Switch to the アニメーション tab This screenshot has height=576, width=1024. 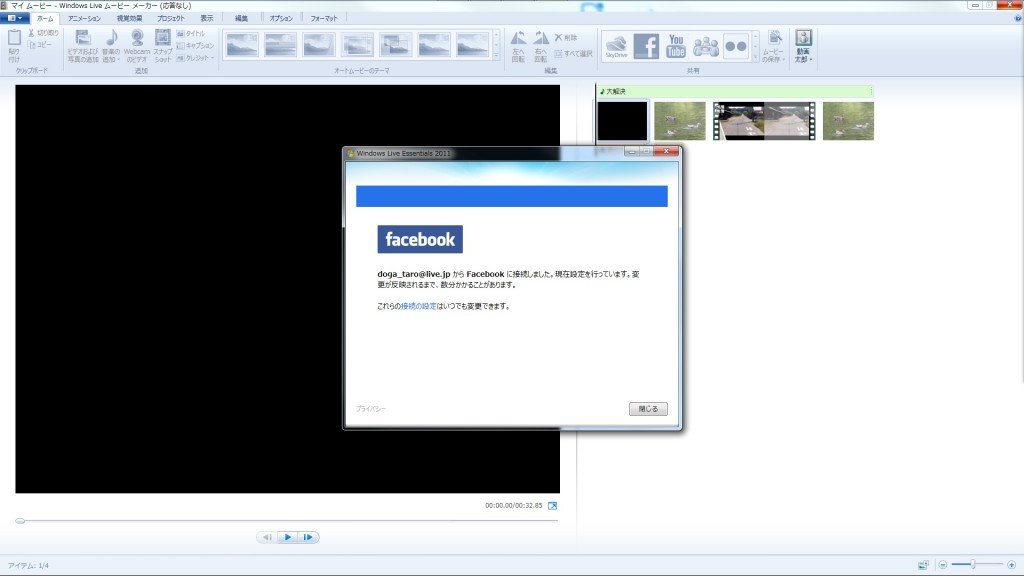(84, 18)
